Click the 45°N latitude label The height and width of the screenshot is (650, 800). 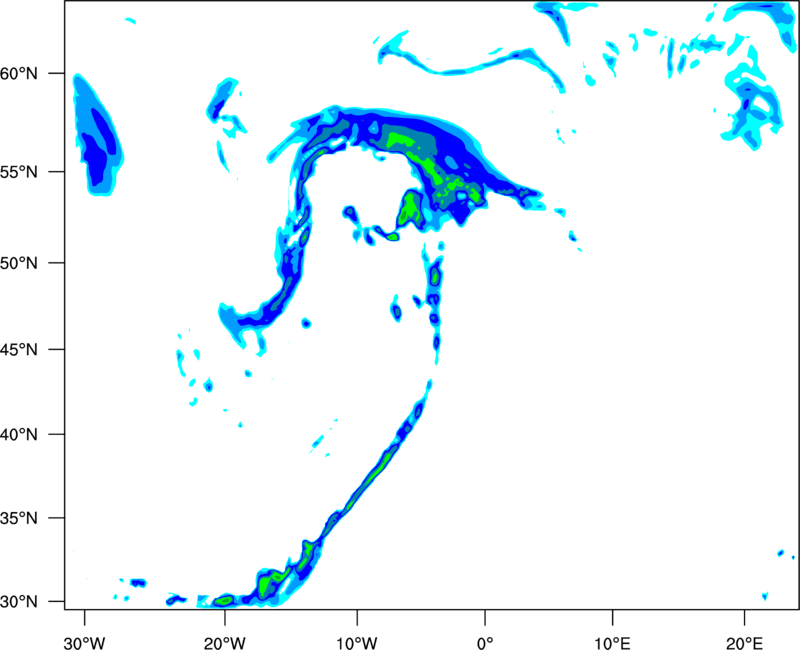point(19,350)
